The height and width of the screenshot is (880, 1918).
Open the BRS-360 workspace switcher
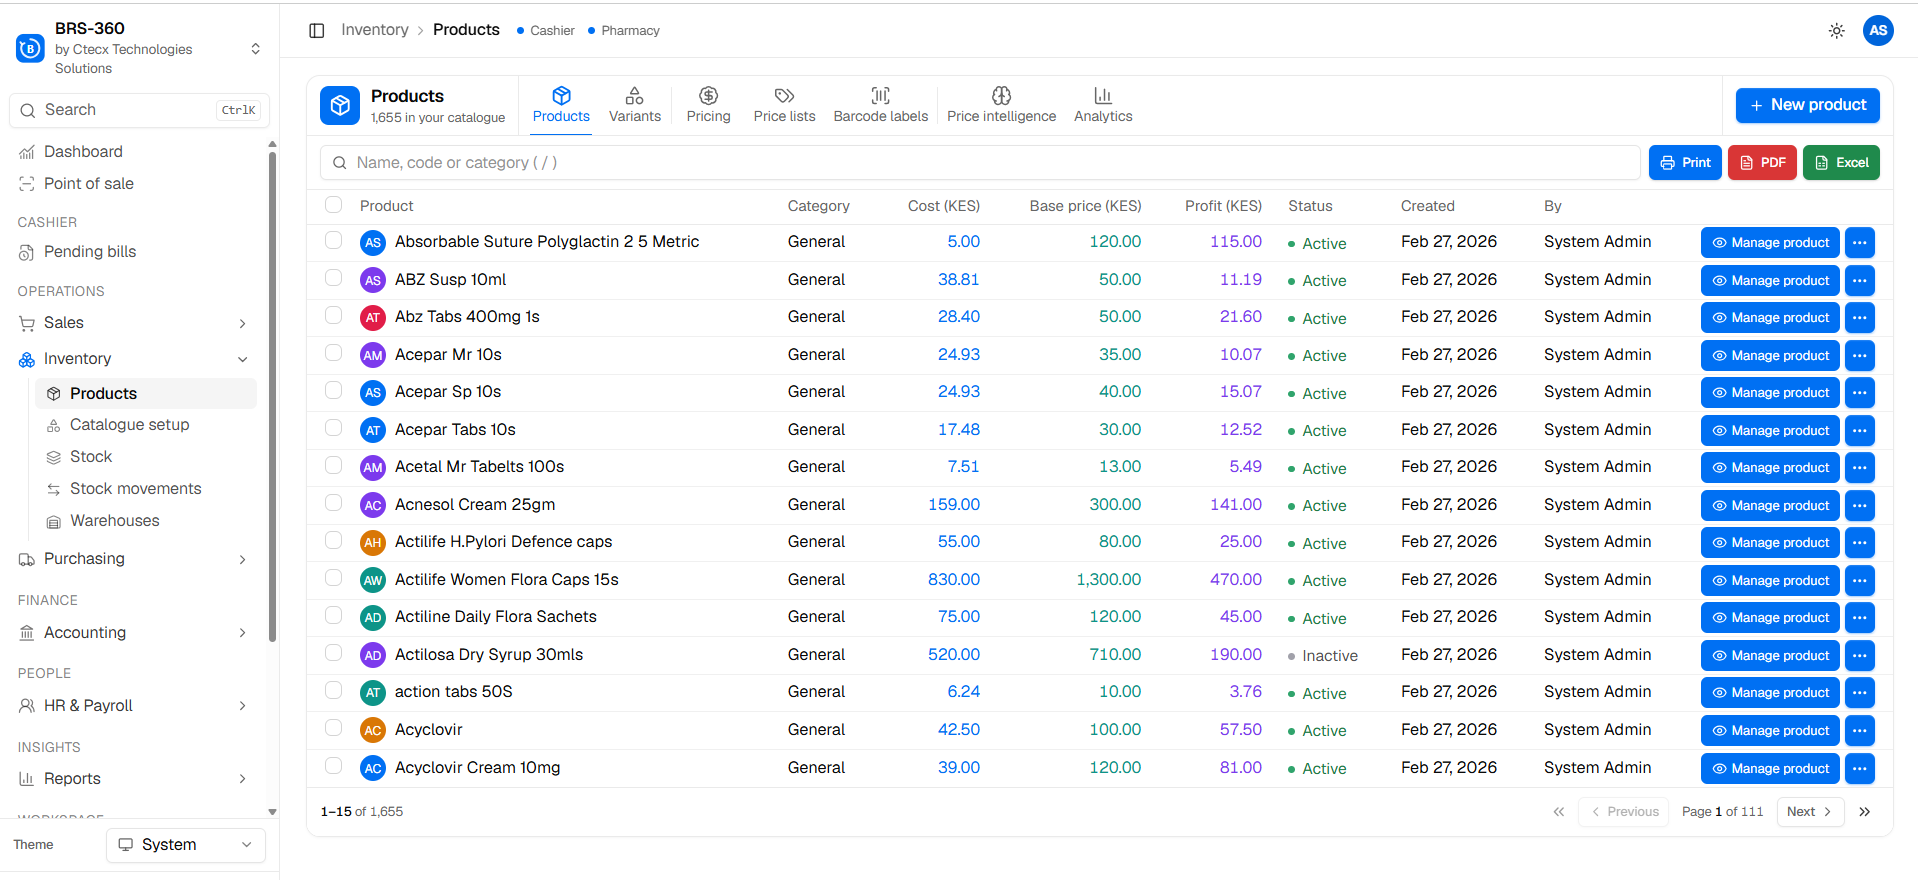coord(256,49)
